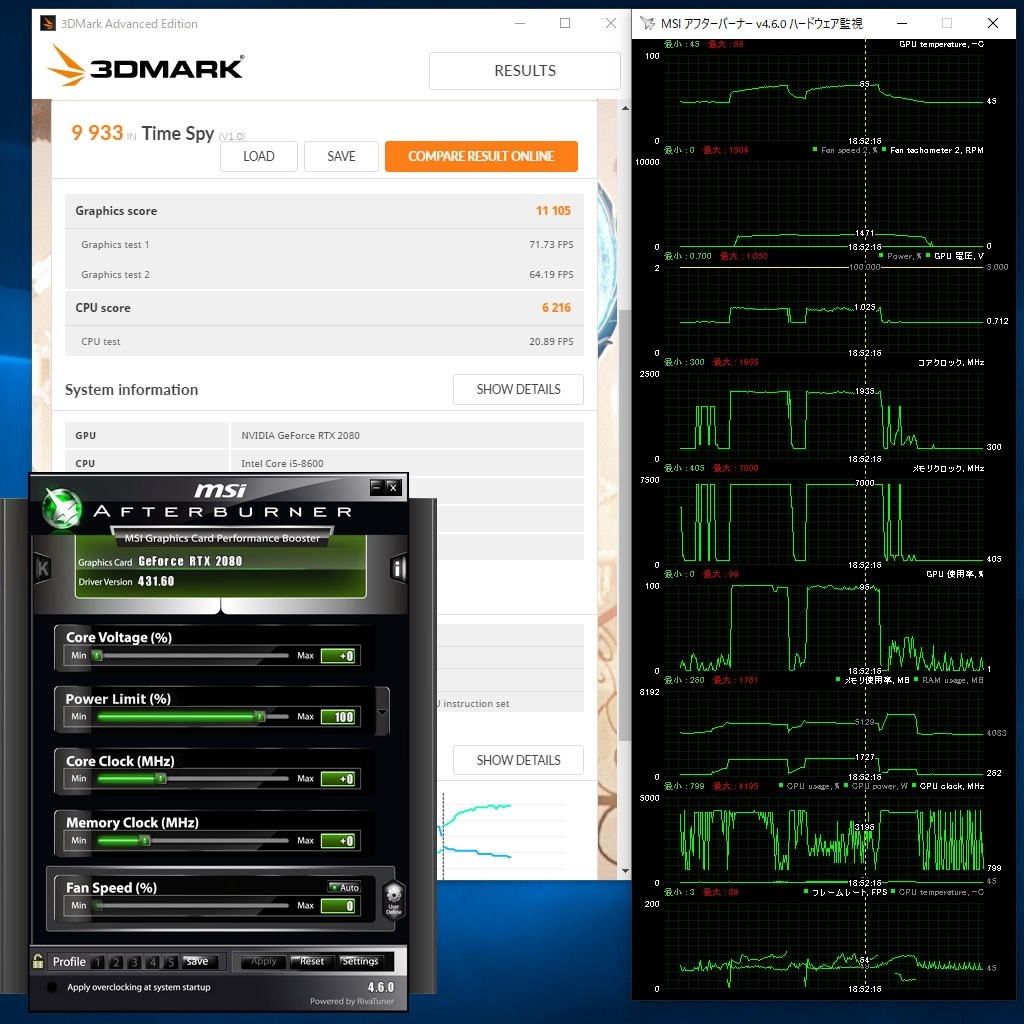Click the Core Clock +0 value field
Viewport: 1024px width, 1024px height.
coord(338,778)
